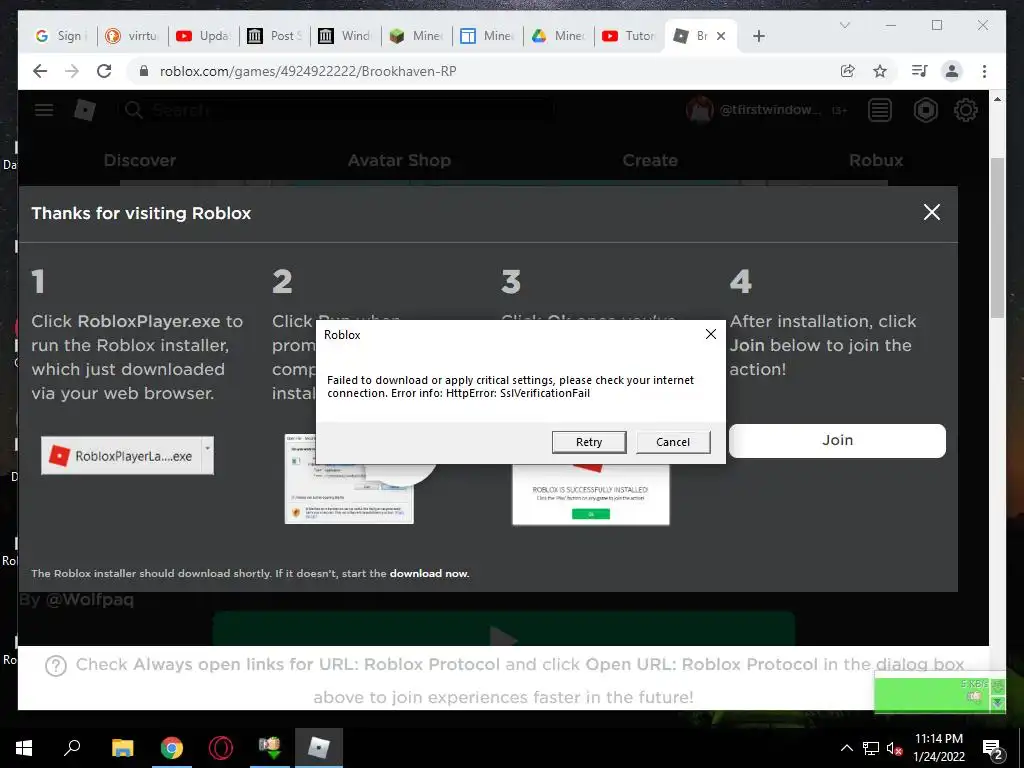Click the Roblox logo home icon

click(85, 110)
